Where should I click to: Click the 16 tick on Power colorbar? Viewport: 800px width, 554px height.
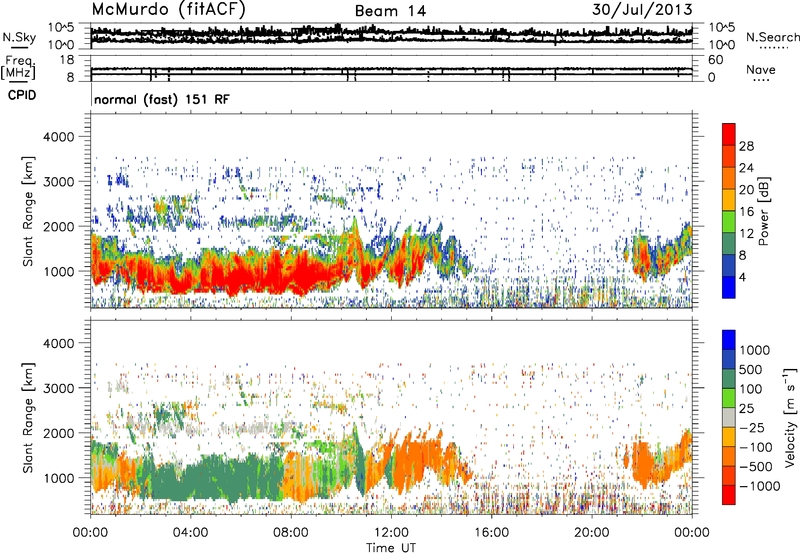[x=746, y=211]
